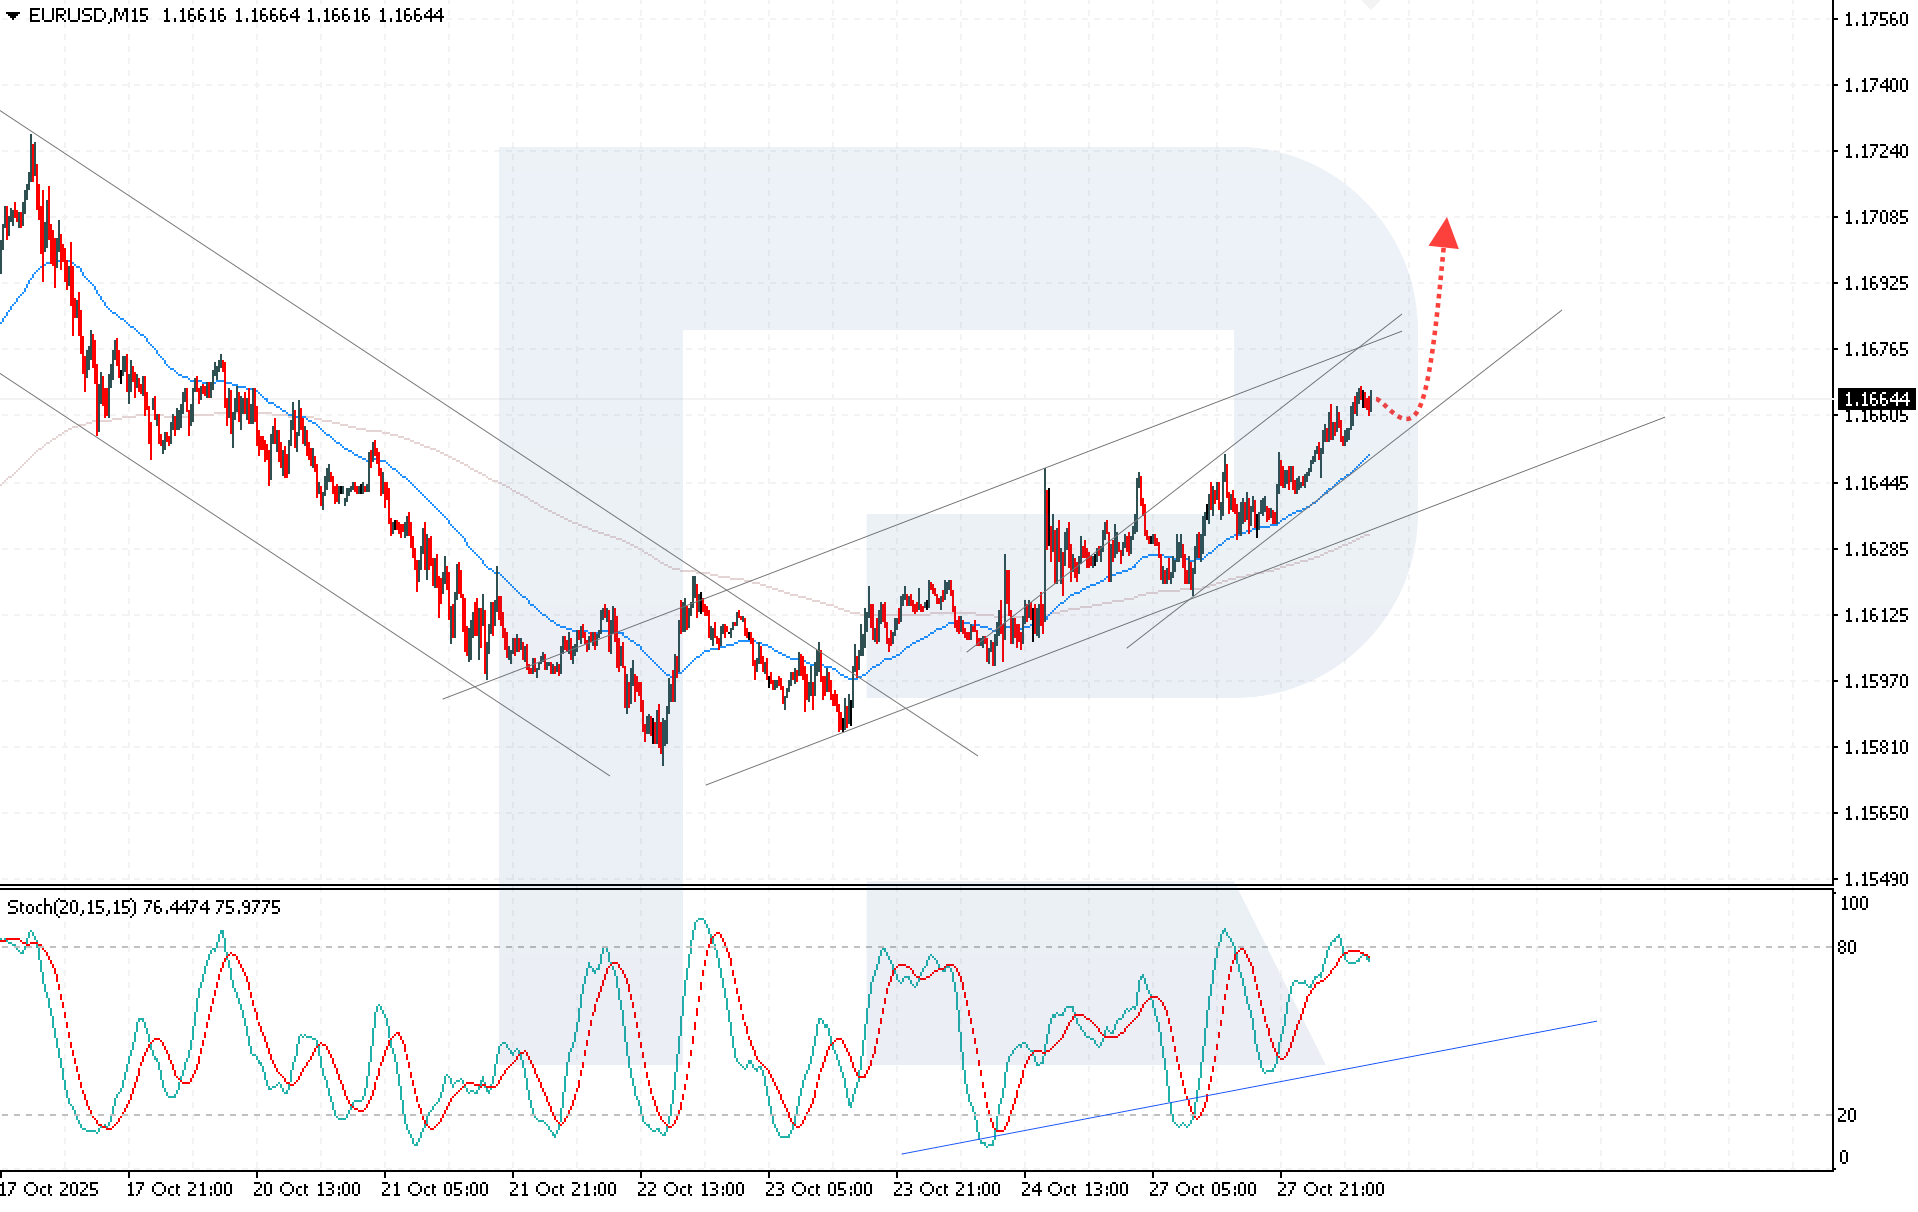This screenshot has height=1212, width=1918.
Task: Select the 24 Oct 13:00 time label
Action: pos(1075,1189)
